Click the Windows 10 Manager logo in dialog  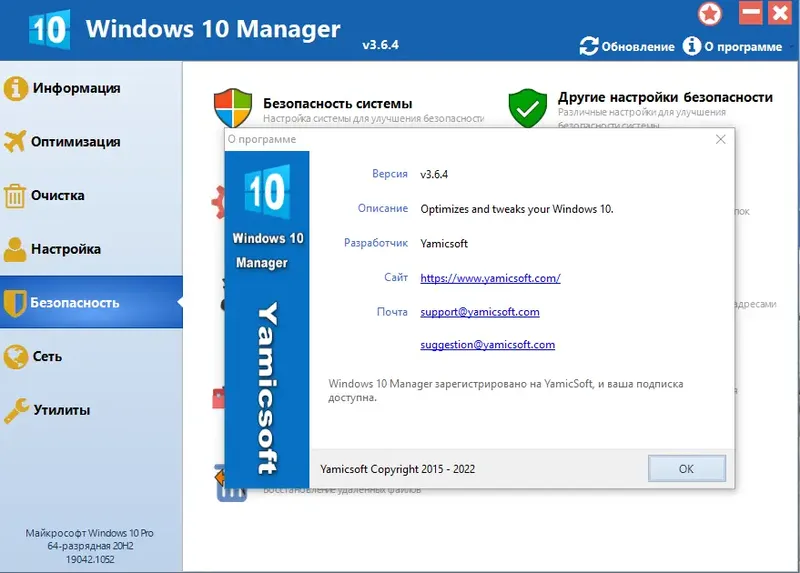(x=267, y=192)
